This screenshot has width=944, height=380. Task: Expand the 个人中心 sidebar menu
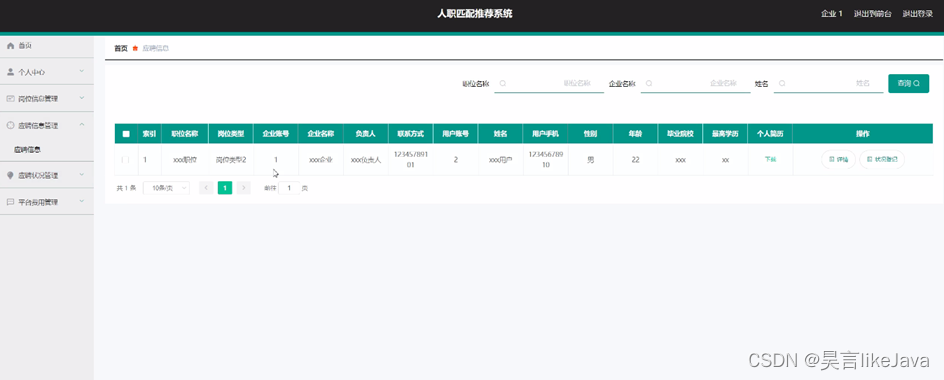click(x=82, y=72)
